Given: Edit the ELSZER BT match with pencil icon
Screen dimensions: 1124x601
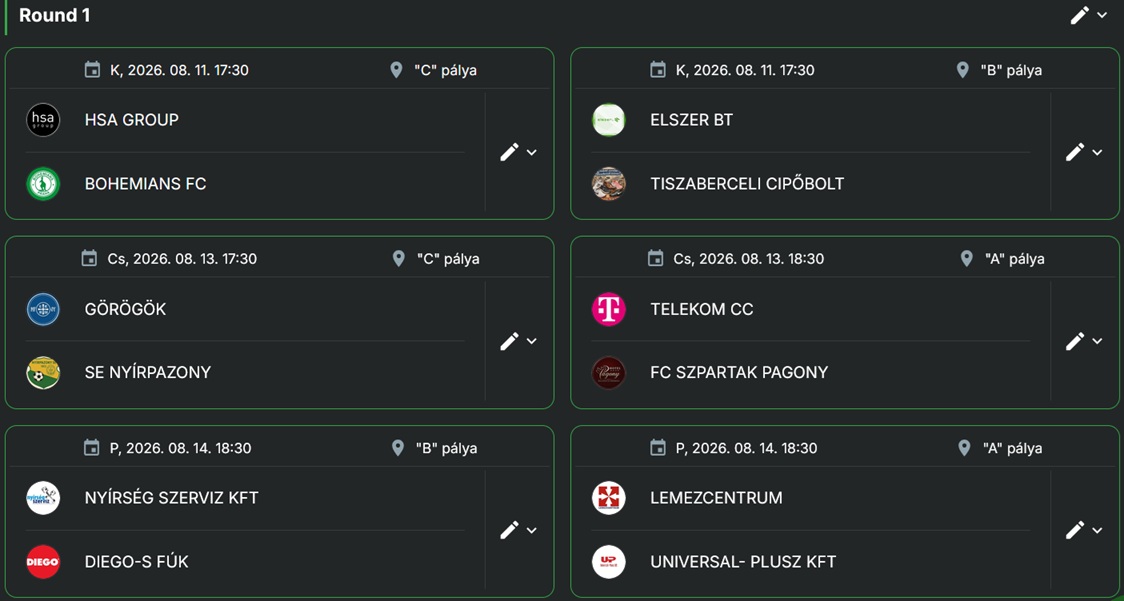Looking at the screenshot, I should (x=1075, y=152).
